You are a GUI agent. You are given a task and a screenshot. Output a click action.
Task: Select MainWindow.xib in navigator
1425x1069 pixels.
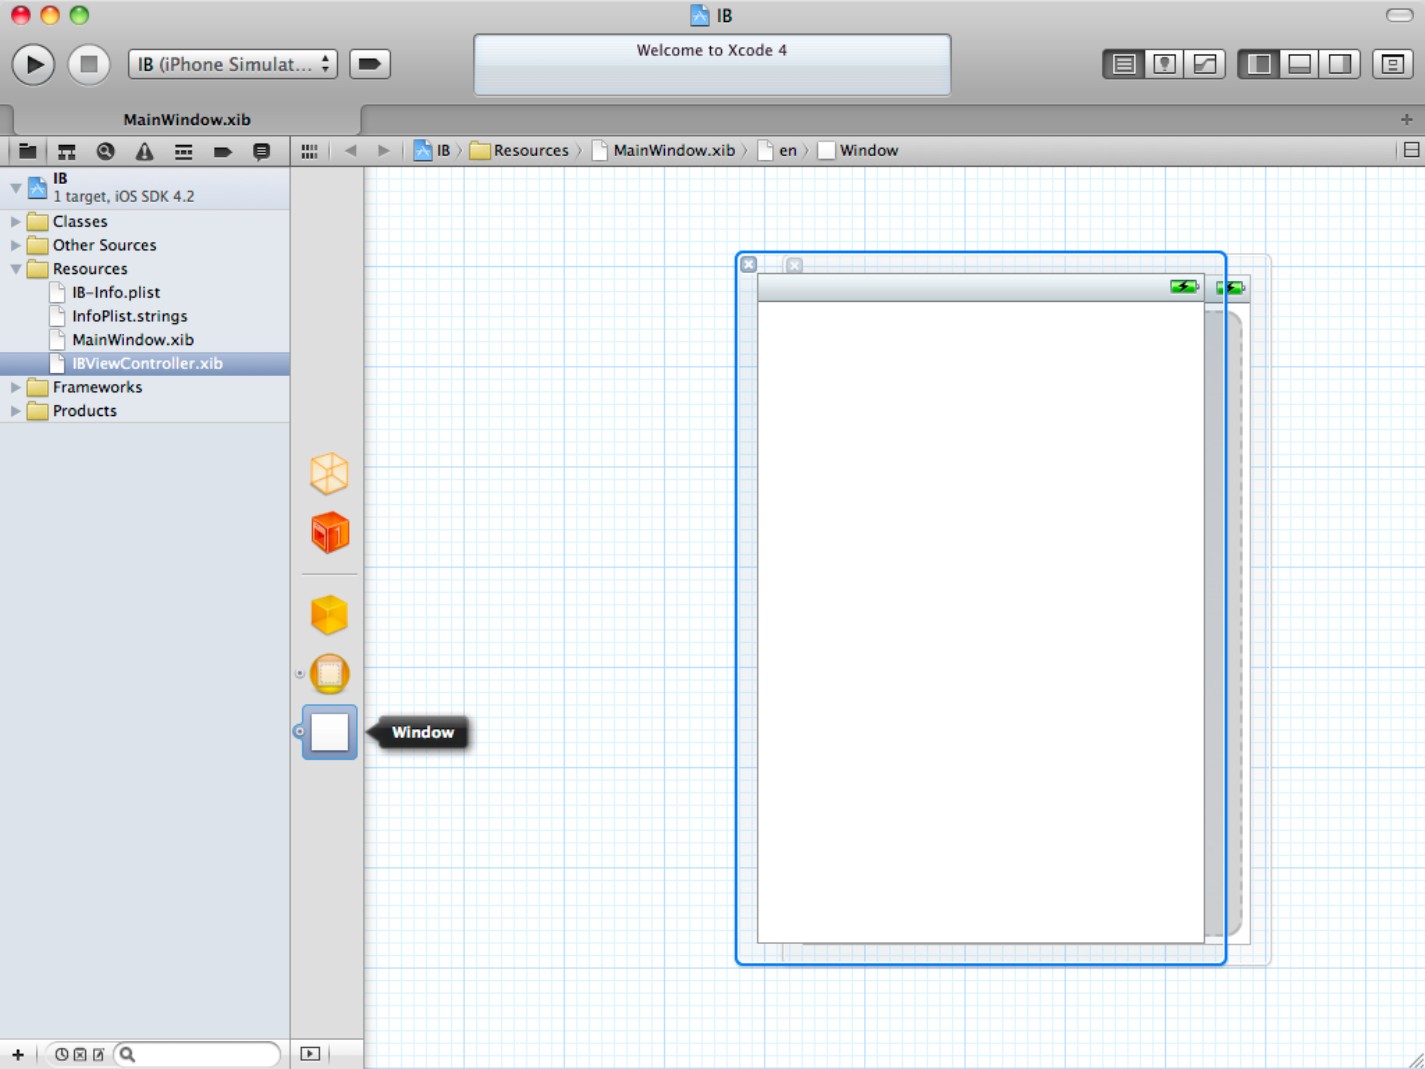[x=145, y=340]
